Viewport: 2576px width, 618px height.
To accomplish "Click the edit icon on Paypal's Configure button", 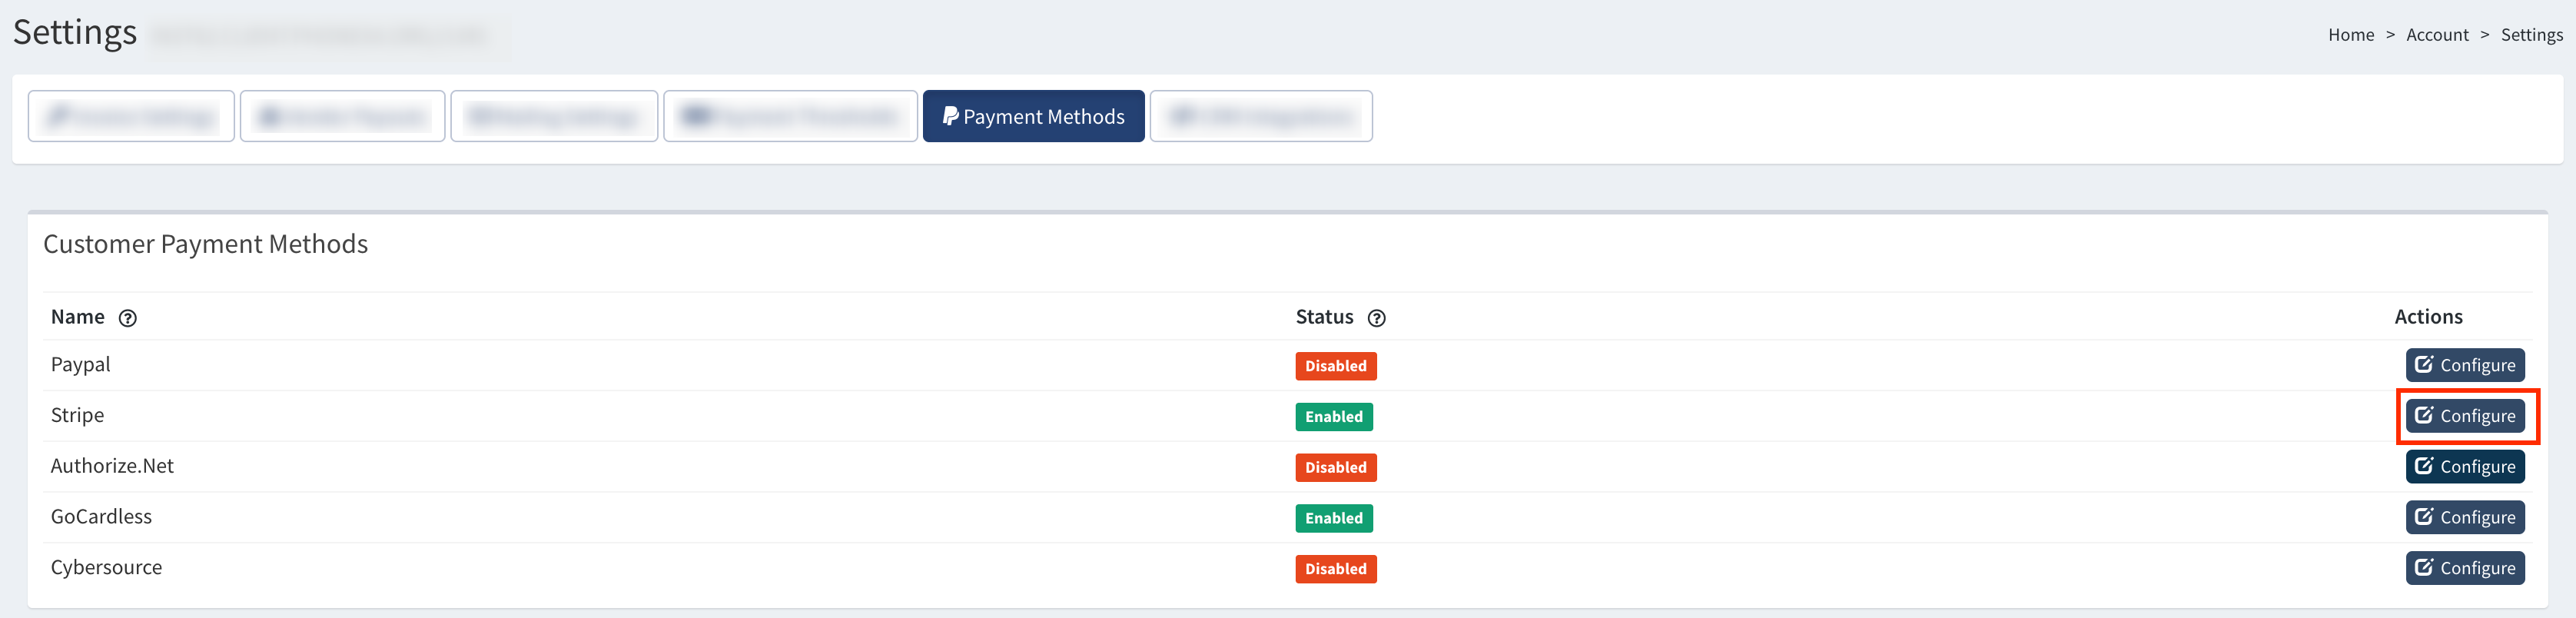I will coord(2423,364).
